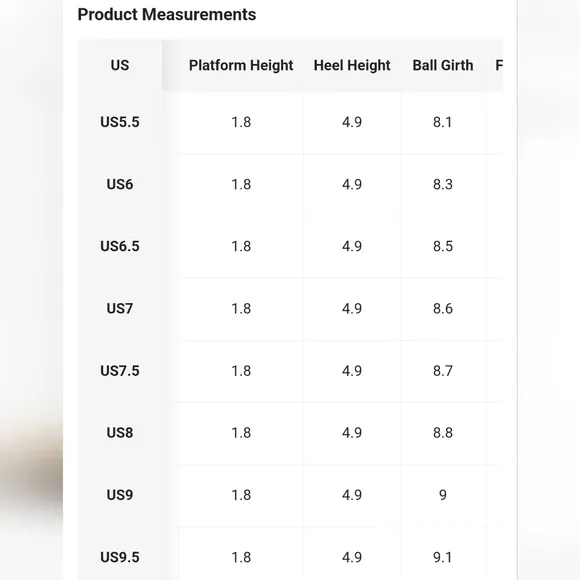The image size is (580, 580).
Task: Click the Ball Girth column header
Action: pos(443,65)
